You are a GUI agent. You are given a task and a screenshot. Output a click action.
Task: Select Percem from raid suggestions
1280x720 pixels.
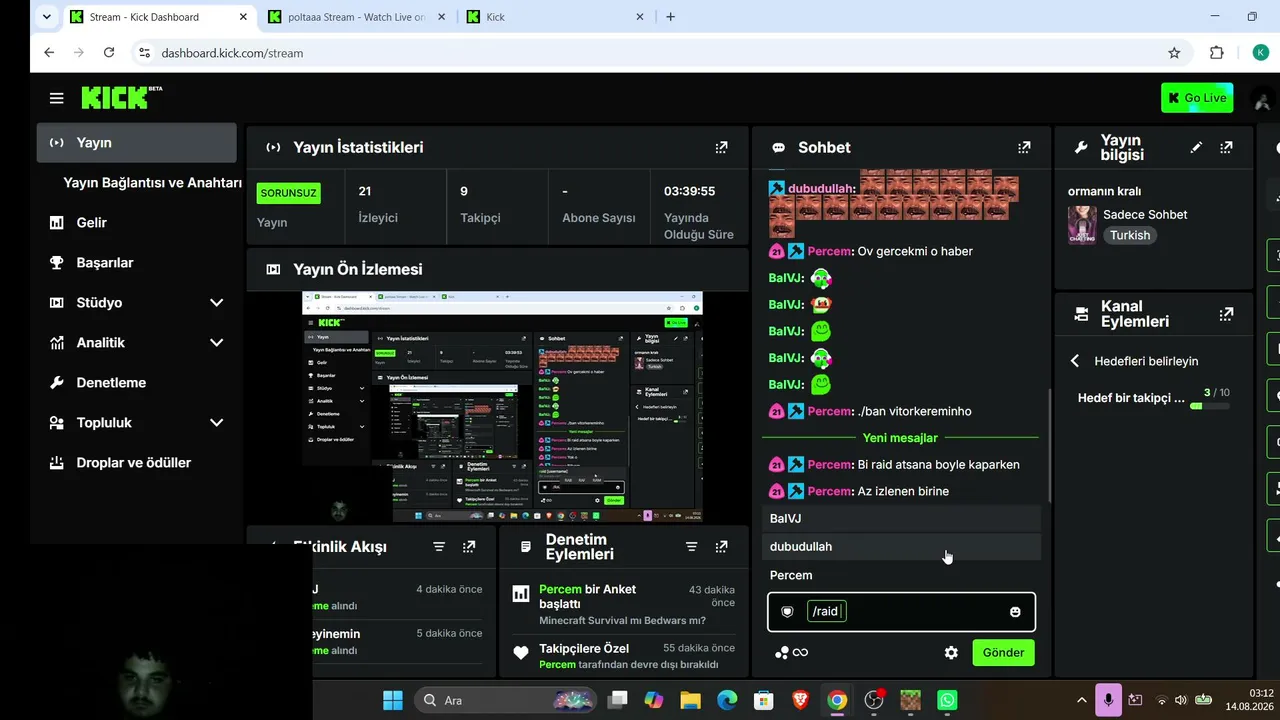[902, 575]
